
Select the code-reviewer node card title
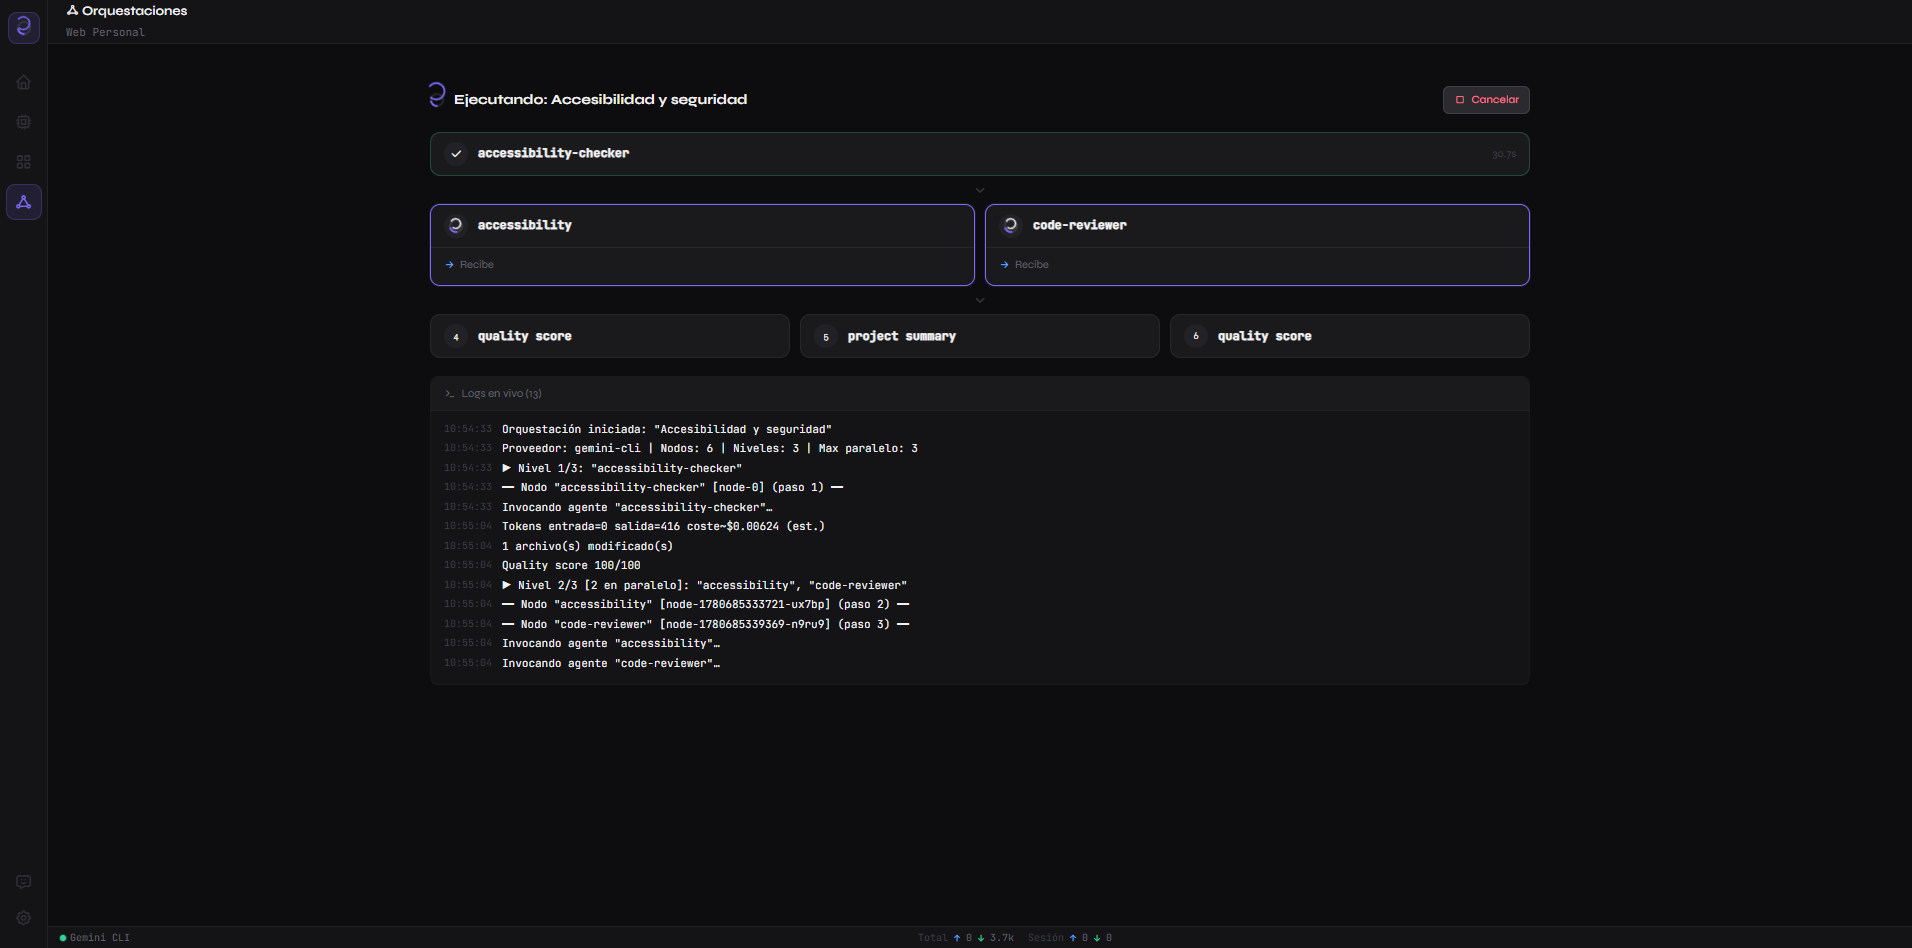tap(1080, 226)
